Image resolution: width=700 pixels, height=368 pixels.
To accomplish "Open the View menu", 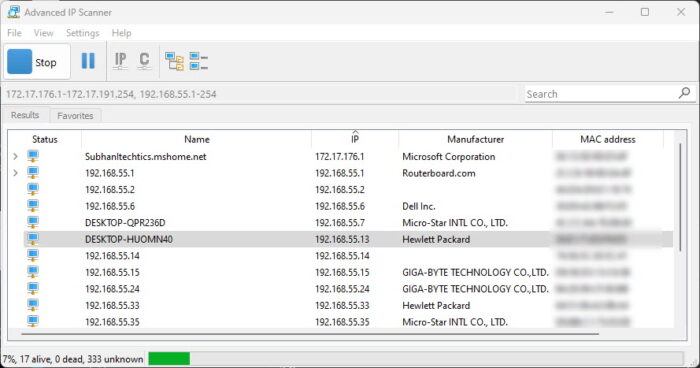I will pos(44,33).
